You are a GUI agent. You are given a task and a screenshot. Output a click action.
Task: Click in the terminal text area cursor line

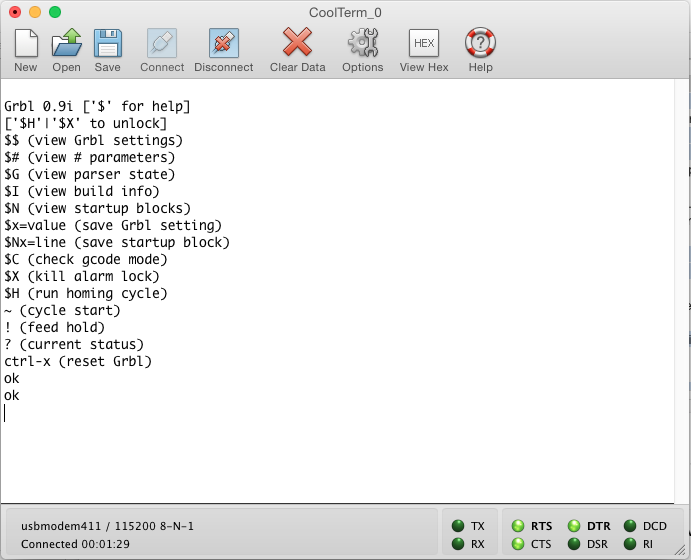pyautogui.click(x=200, y=412)
